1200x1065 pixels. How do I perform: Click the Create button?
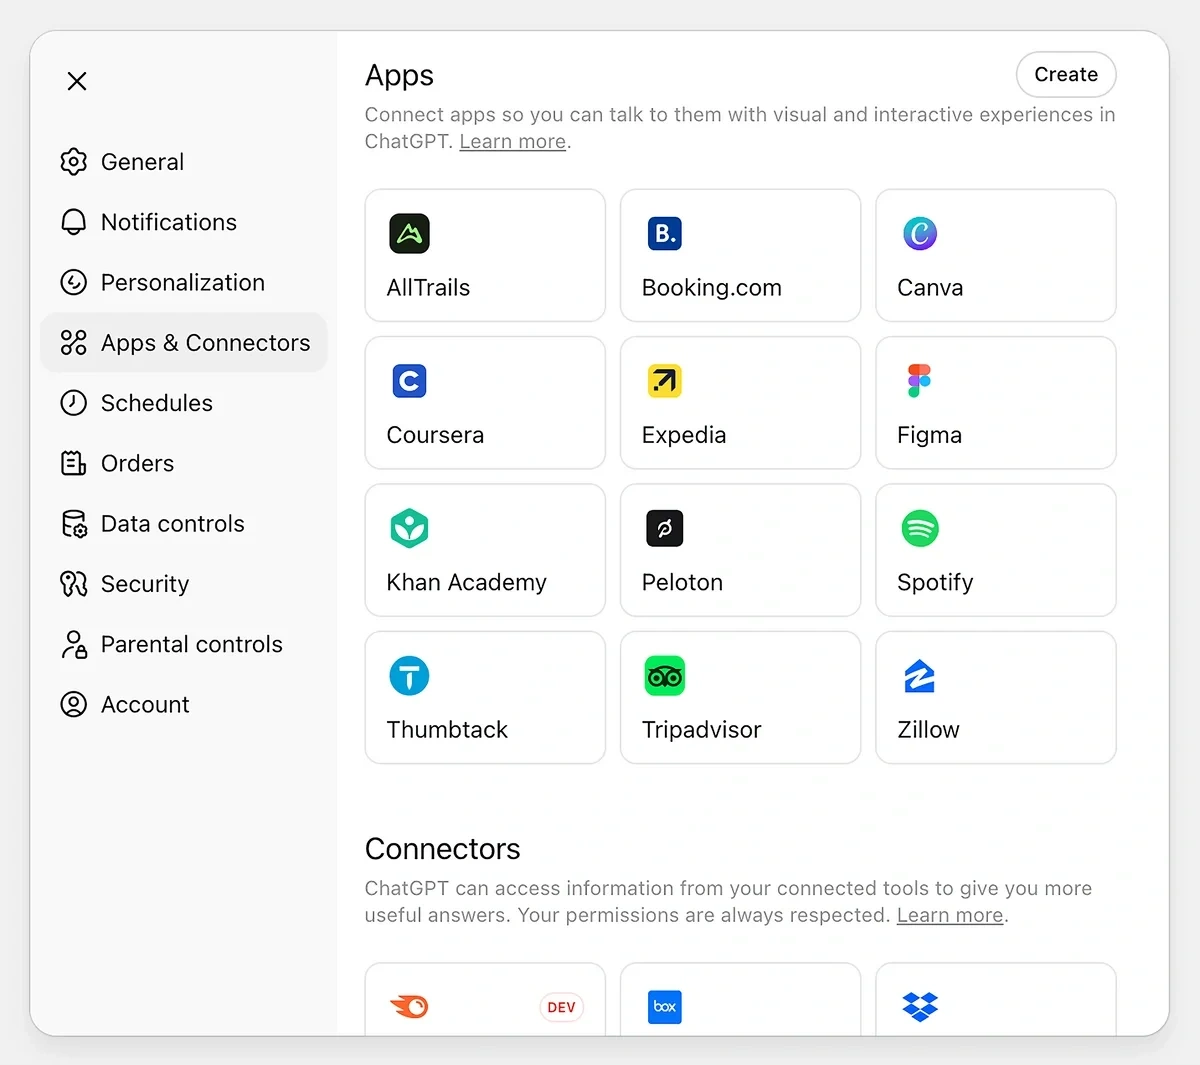point(1065,74)
